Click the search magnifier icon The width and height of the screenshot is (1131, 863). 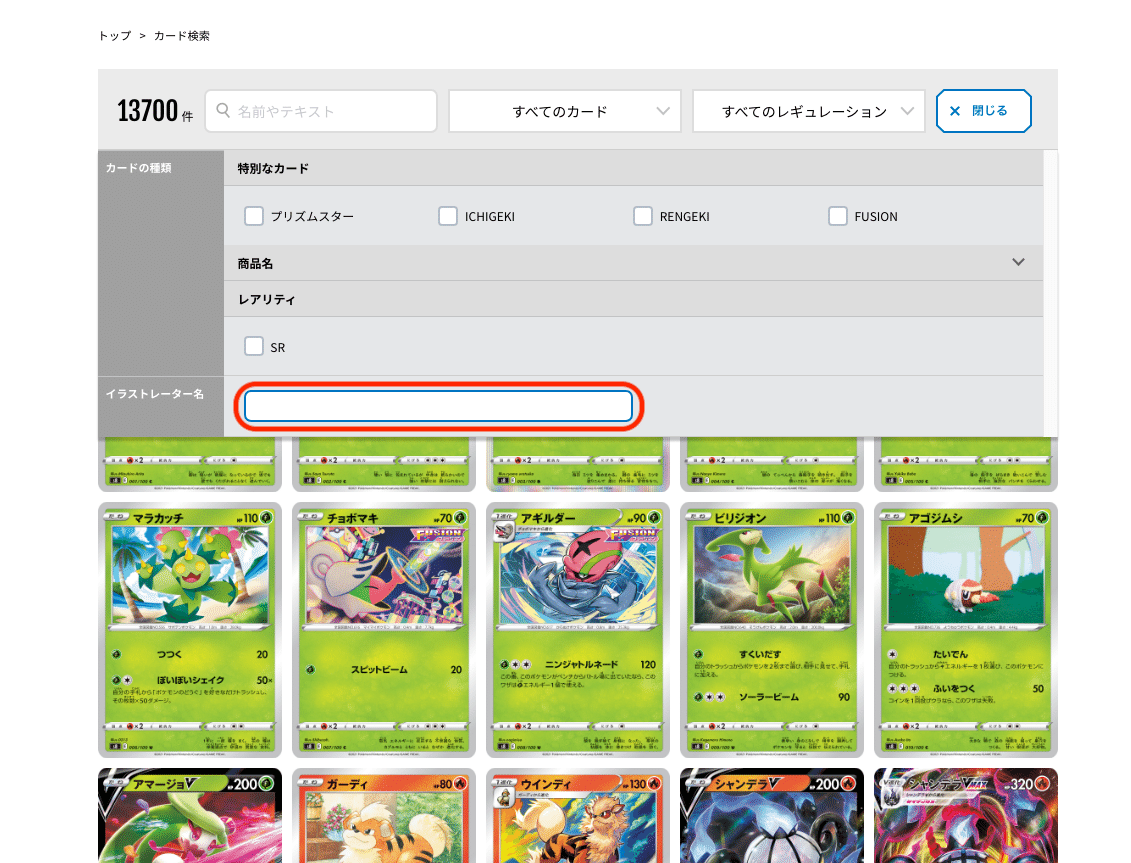223,110
